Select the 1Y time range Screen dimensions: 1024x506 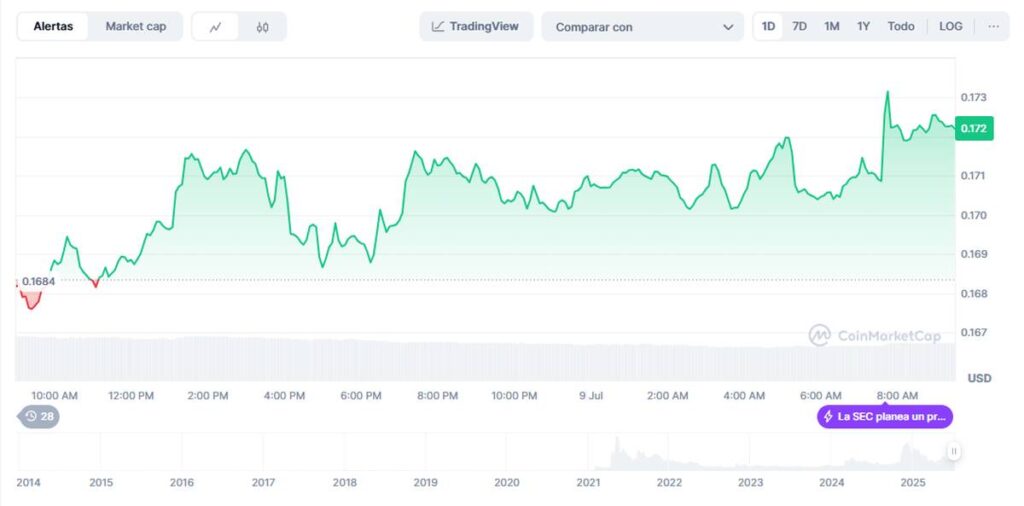pyautogui.click(x=863, y=27)
